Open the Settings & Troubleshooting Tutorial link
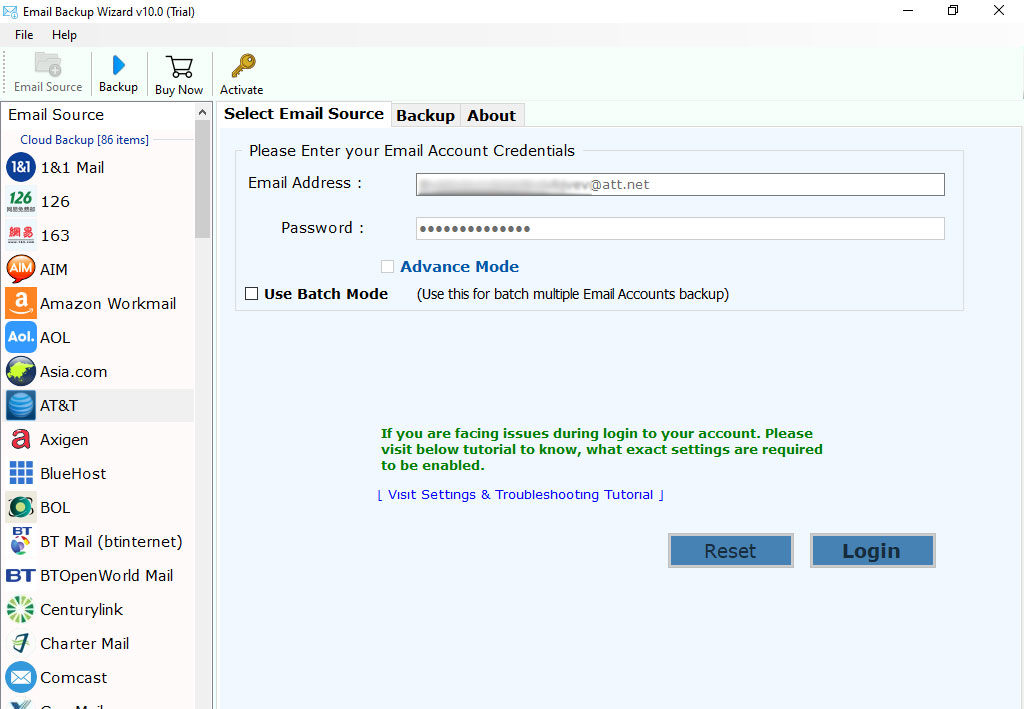The image size is (1024, 709). [x=521, y=494]
